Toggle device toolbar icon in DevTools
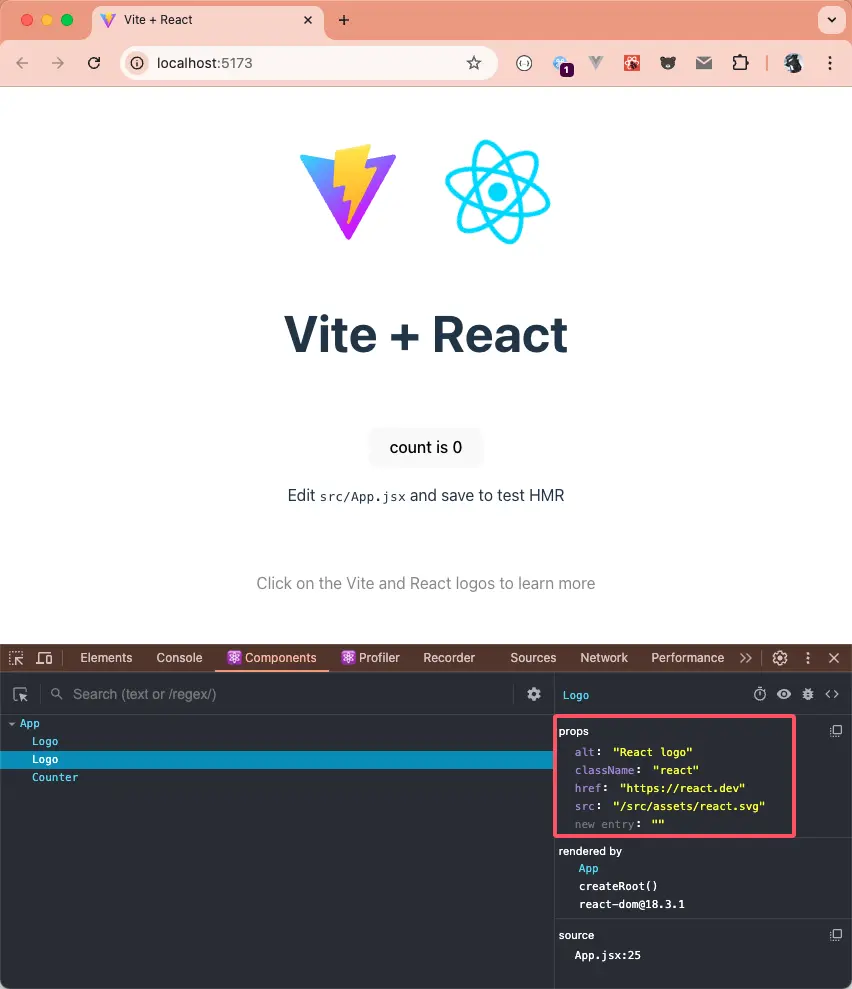The height and width of the screenshot is (989, 852). point(44,658)
